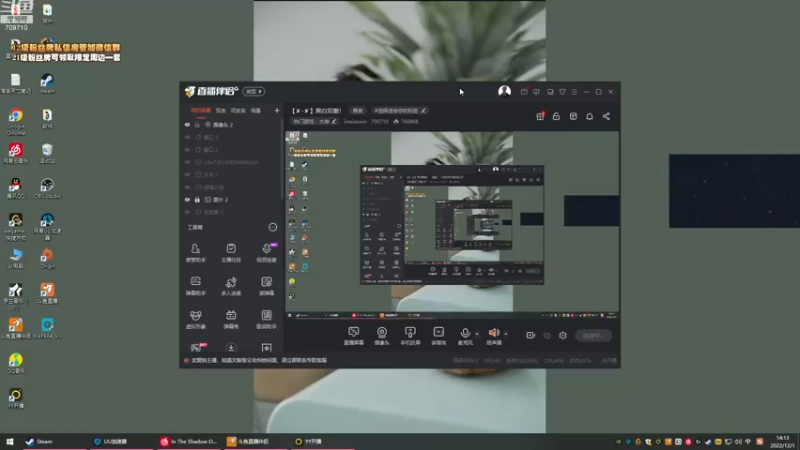Click the start live button at bottom right
This screenshot has width=800, height=450.
[593, 335]
